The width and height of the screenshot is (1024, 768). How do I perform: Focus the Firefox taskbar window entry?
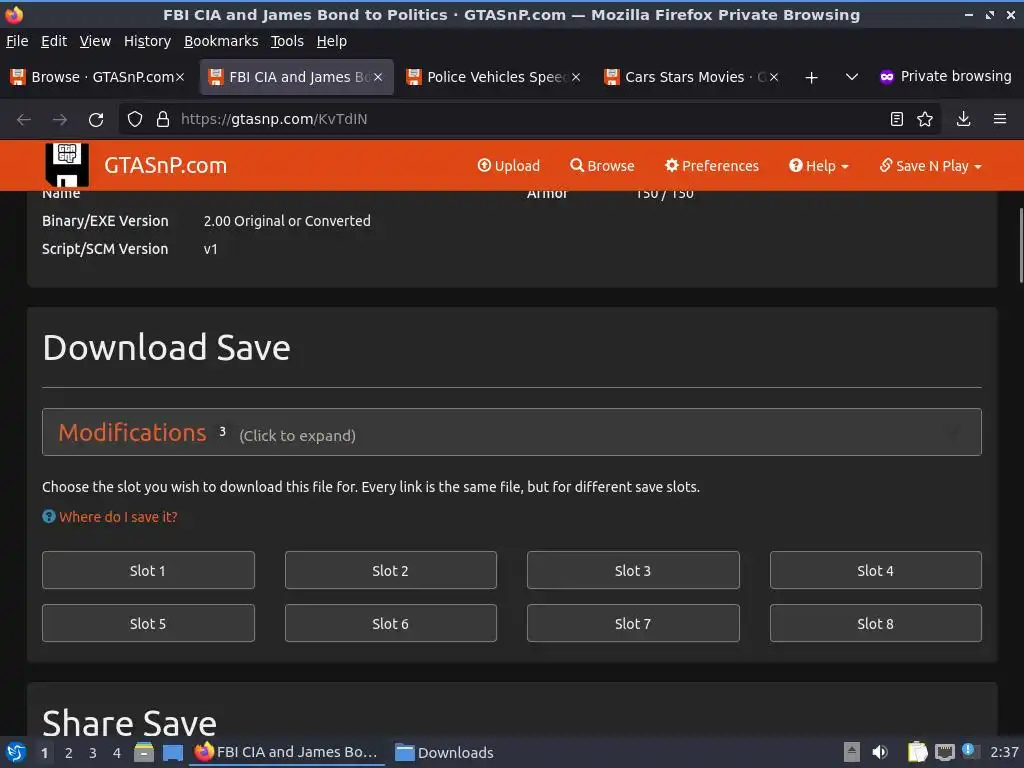click(286, 752)
